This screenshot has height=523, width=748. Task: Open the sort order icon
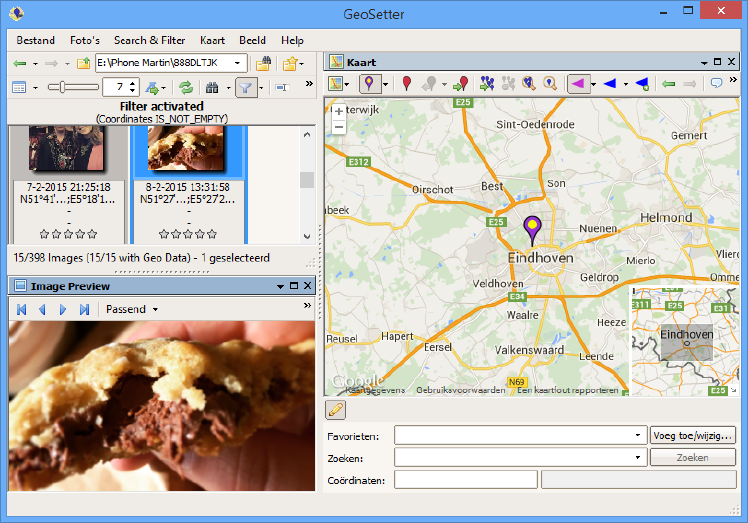pyautogui.click(x=153, y=87)
